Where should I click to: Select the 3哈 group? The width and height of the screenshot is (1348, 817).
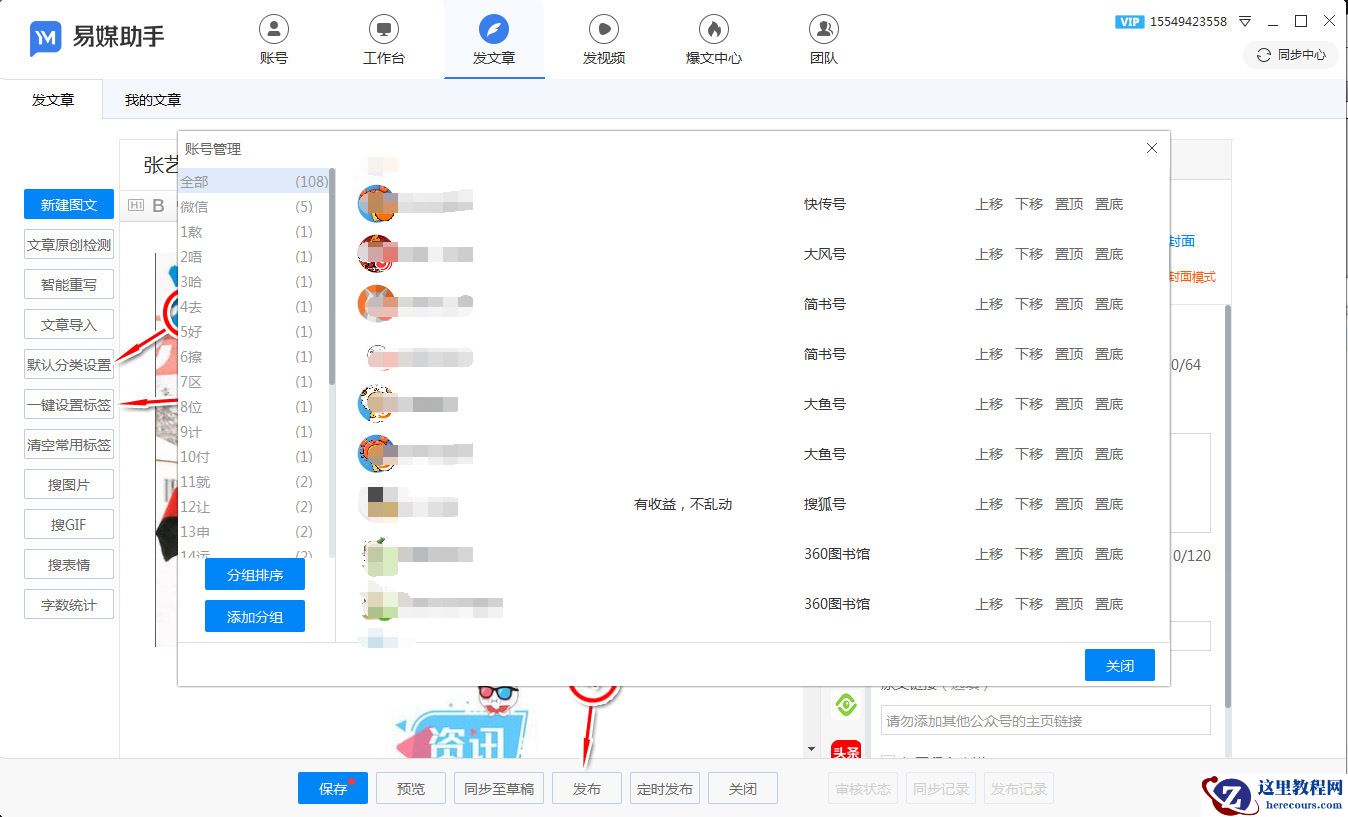click(254, 282)
